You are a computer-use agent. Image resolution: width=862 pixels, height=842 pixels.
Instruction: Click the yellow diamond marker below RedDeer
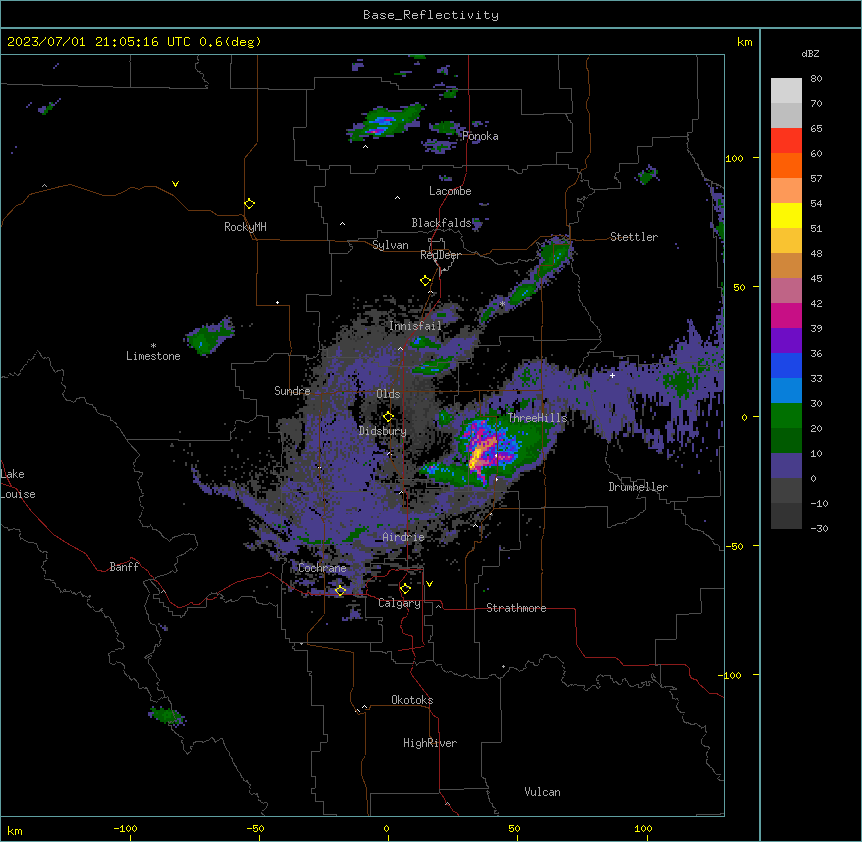click(x=425, y=281)
